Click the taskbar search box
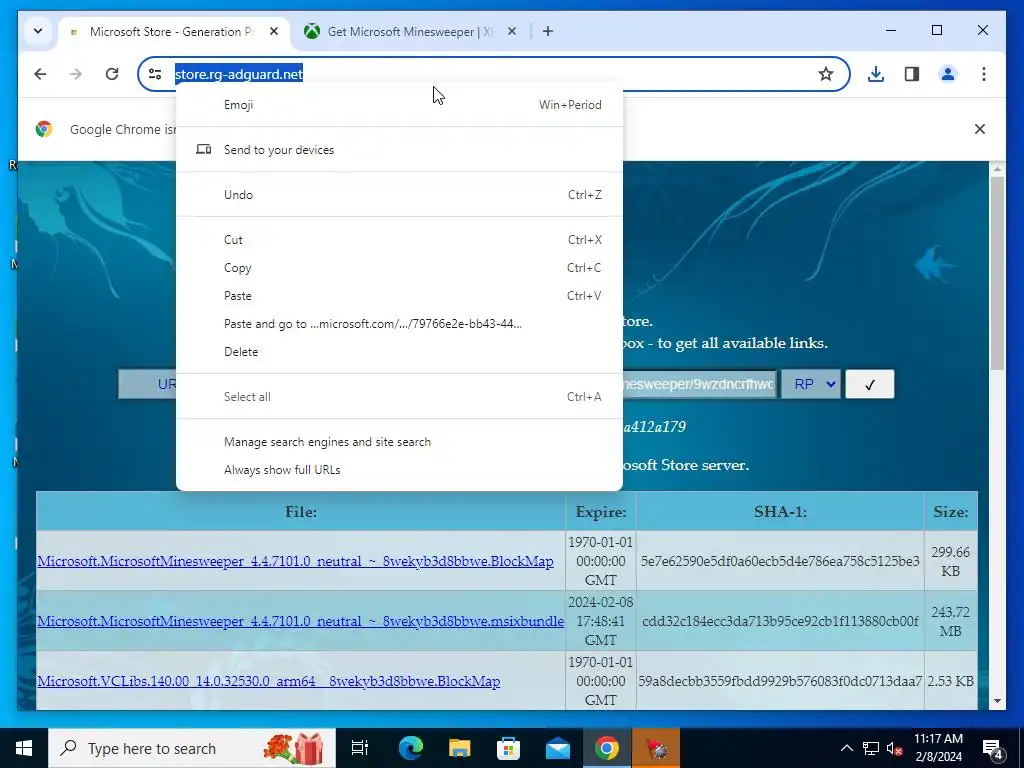The image size is (1024, 768). 192,748
